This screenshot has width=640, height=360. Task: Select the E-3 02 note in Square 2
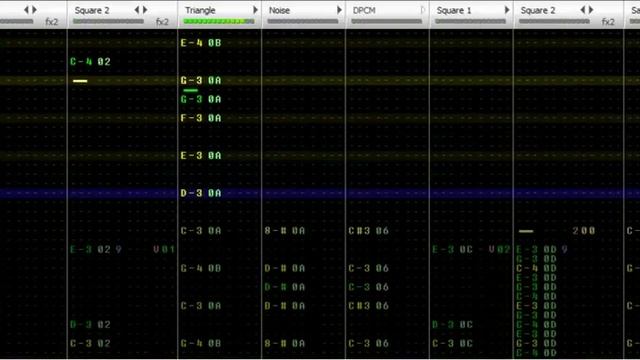(90, 249)
